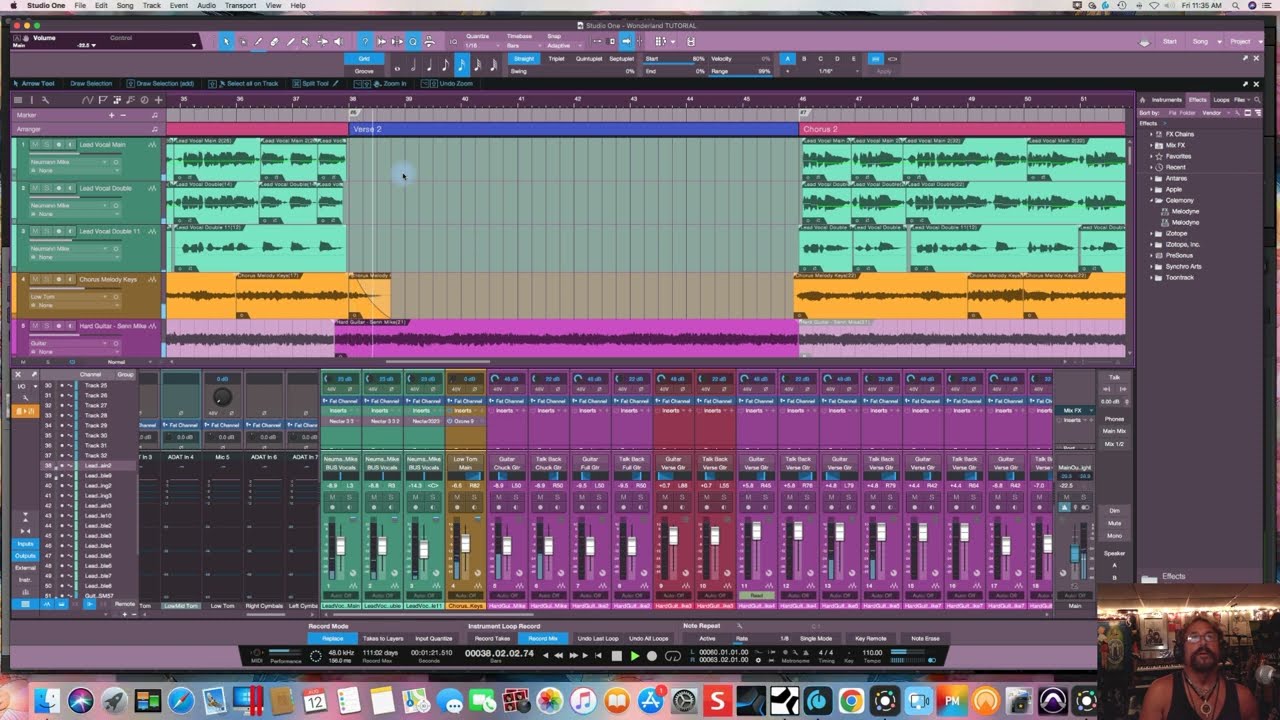The image size is (1280, 720).
Task: Toggle the Loop transport button
Action: (674, 656)
